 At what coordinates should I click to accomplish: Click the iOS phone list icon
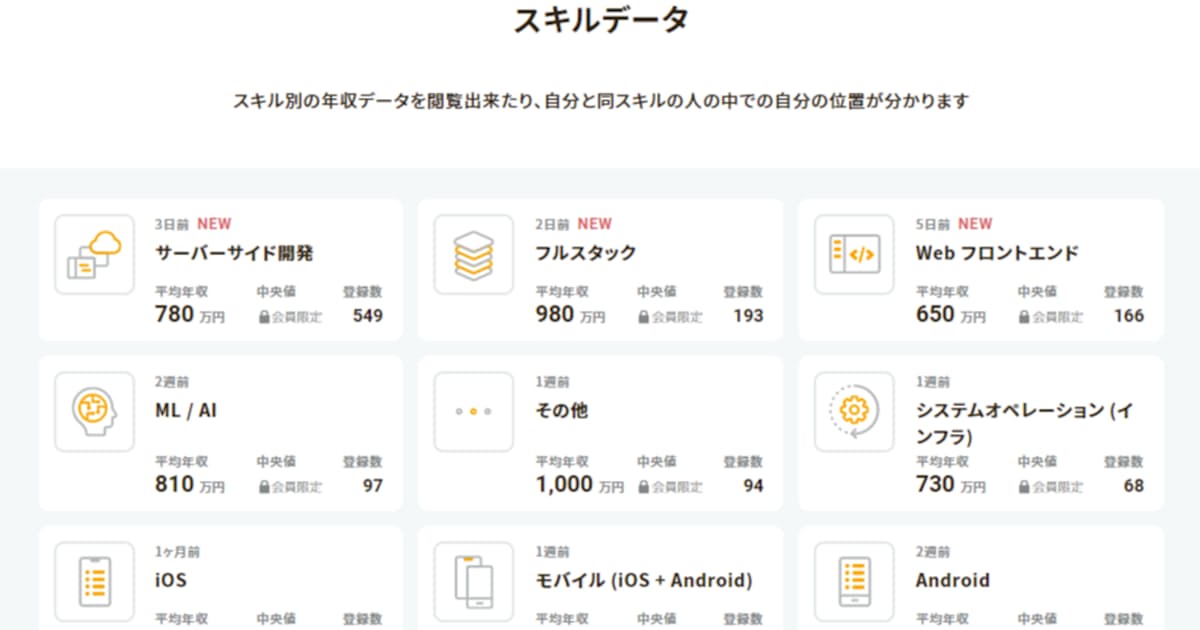pos(94,581)
